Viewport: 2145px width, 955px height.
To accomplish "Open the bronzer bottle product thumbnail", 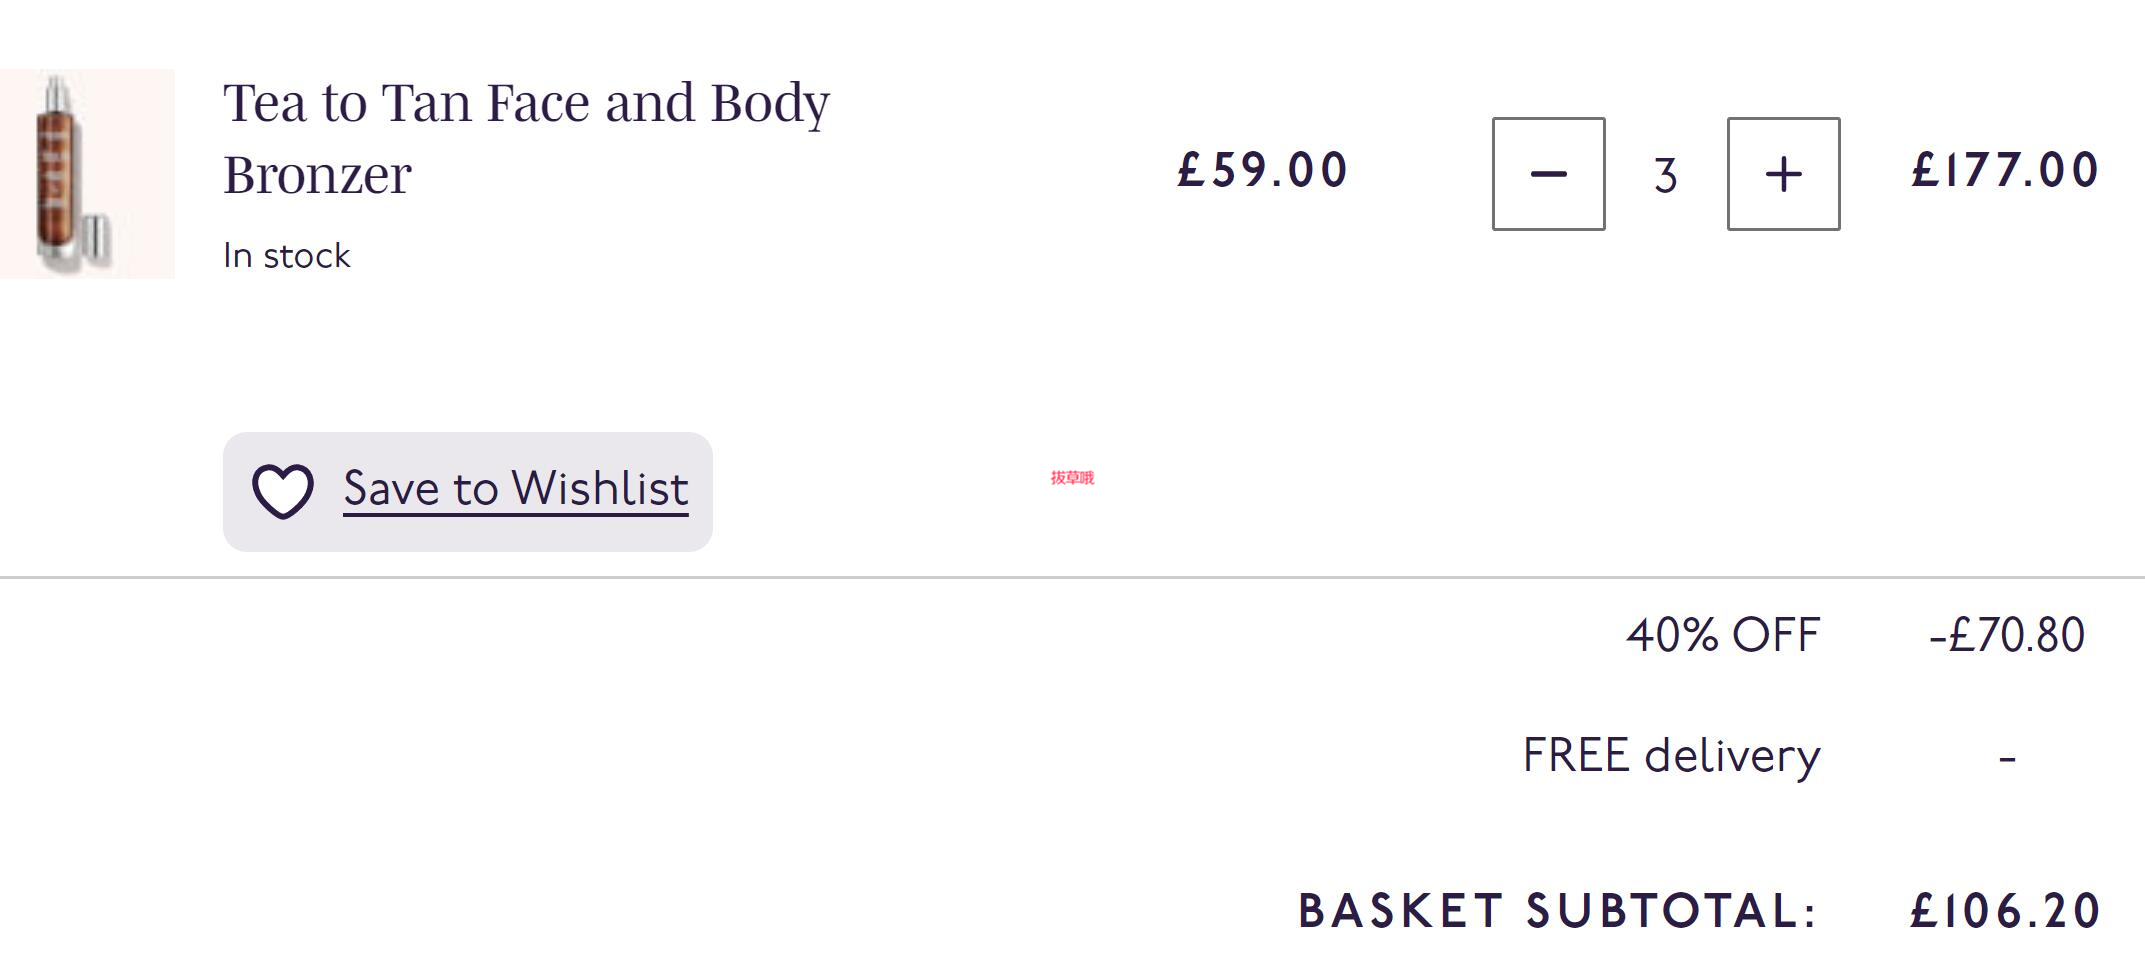I will (87, 174).
